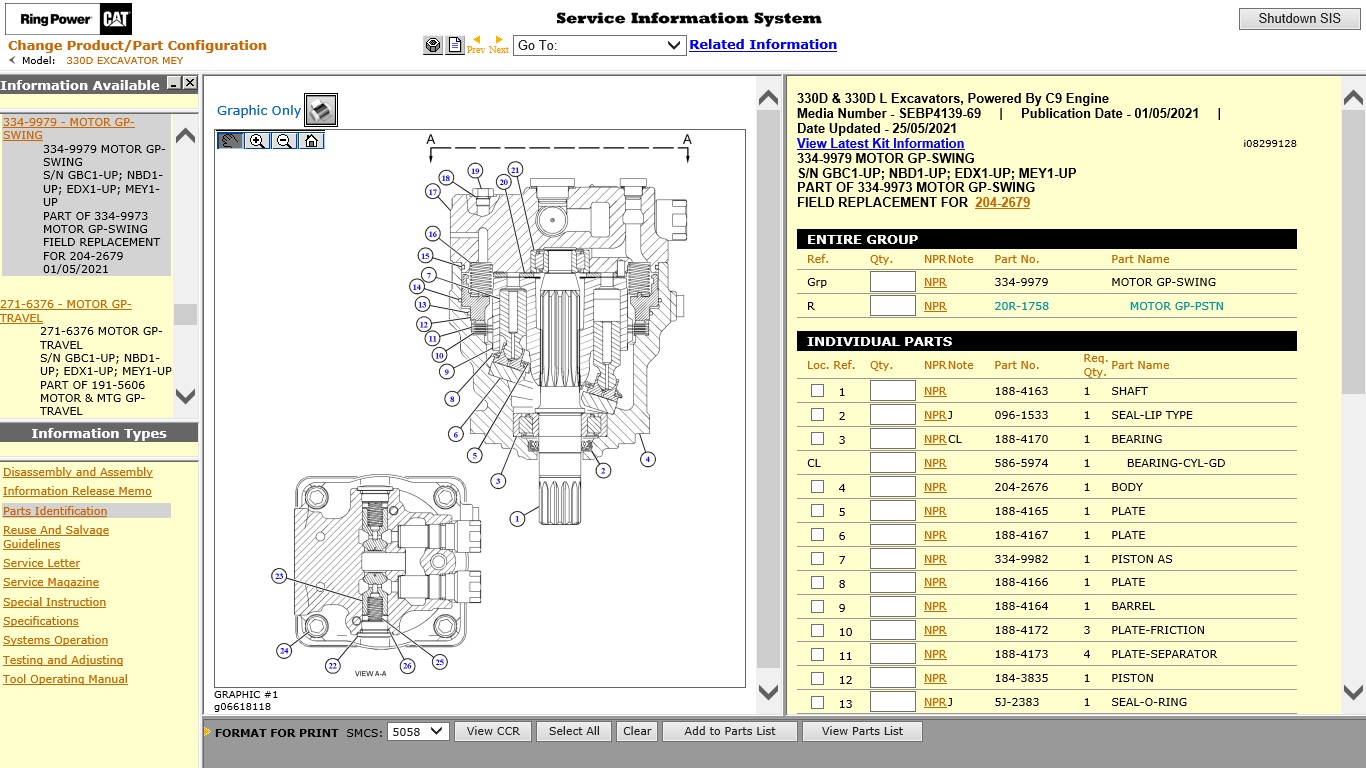Go to the previous document with Prev arrow
Image resolution: width=1366 pixels, height=768 pixels.
(476, 44)
